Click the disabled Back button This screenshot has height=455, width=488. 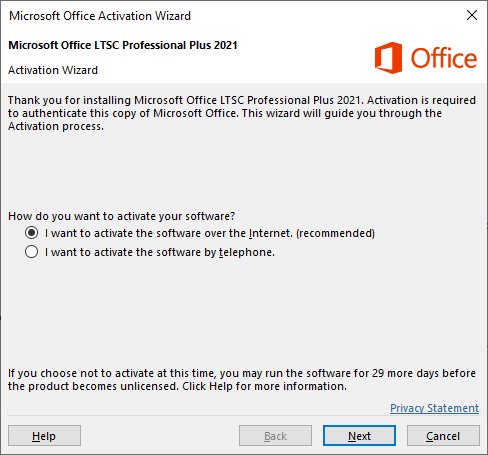[x=275, y=436]
